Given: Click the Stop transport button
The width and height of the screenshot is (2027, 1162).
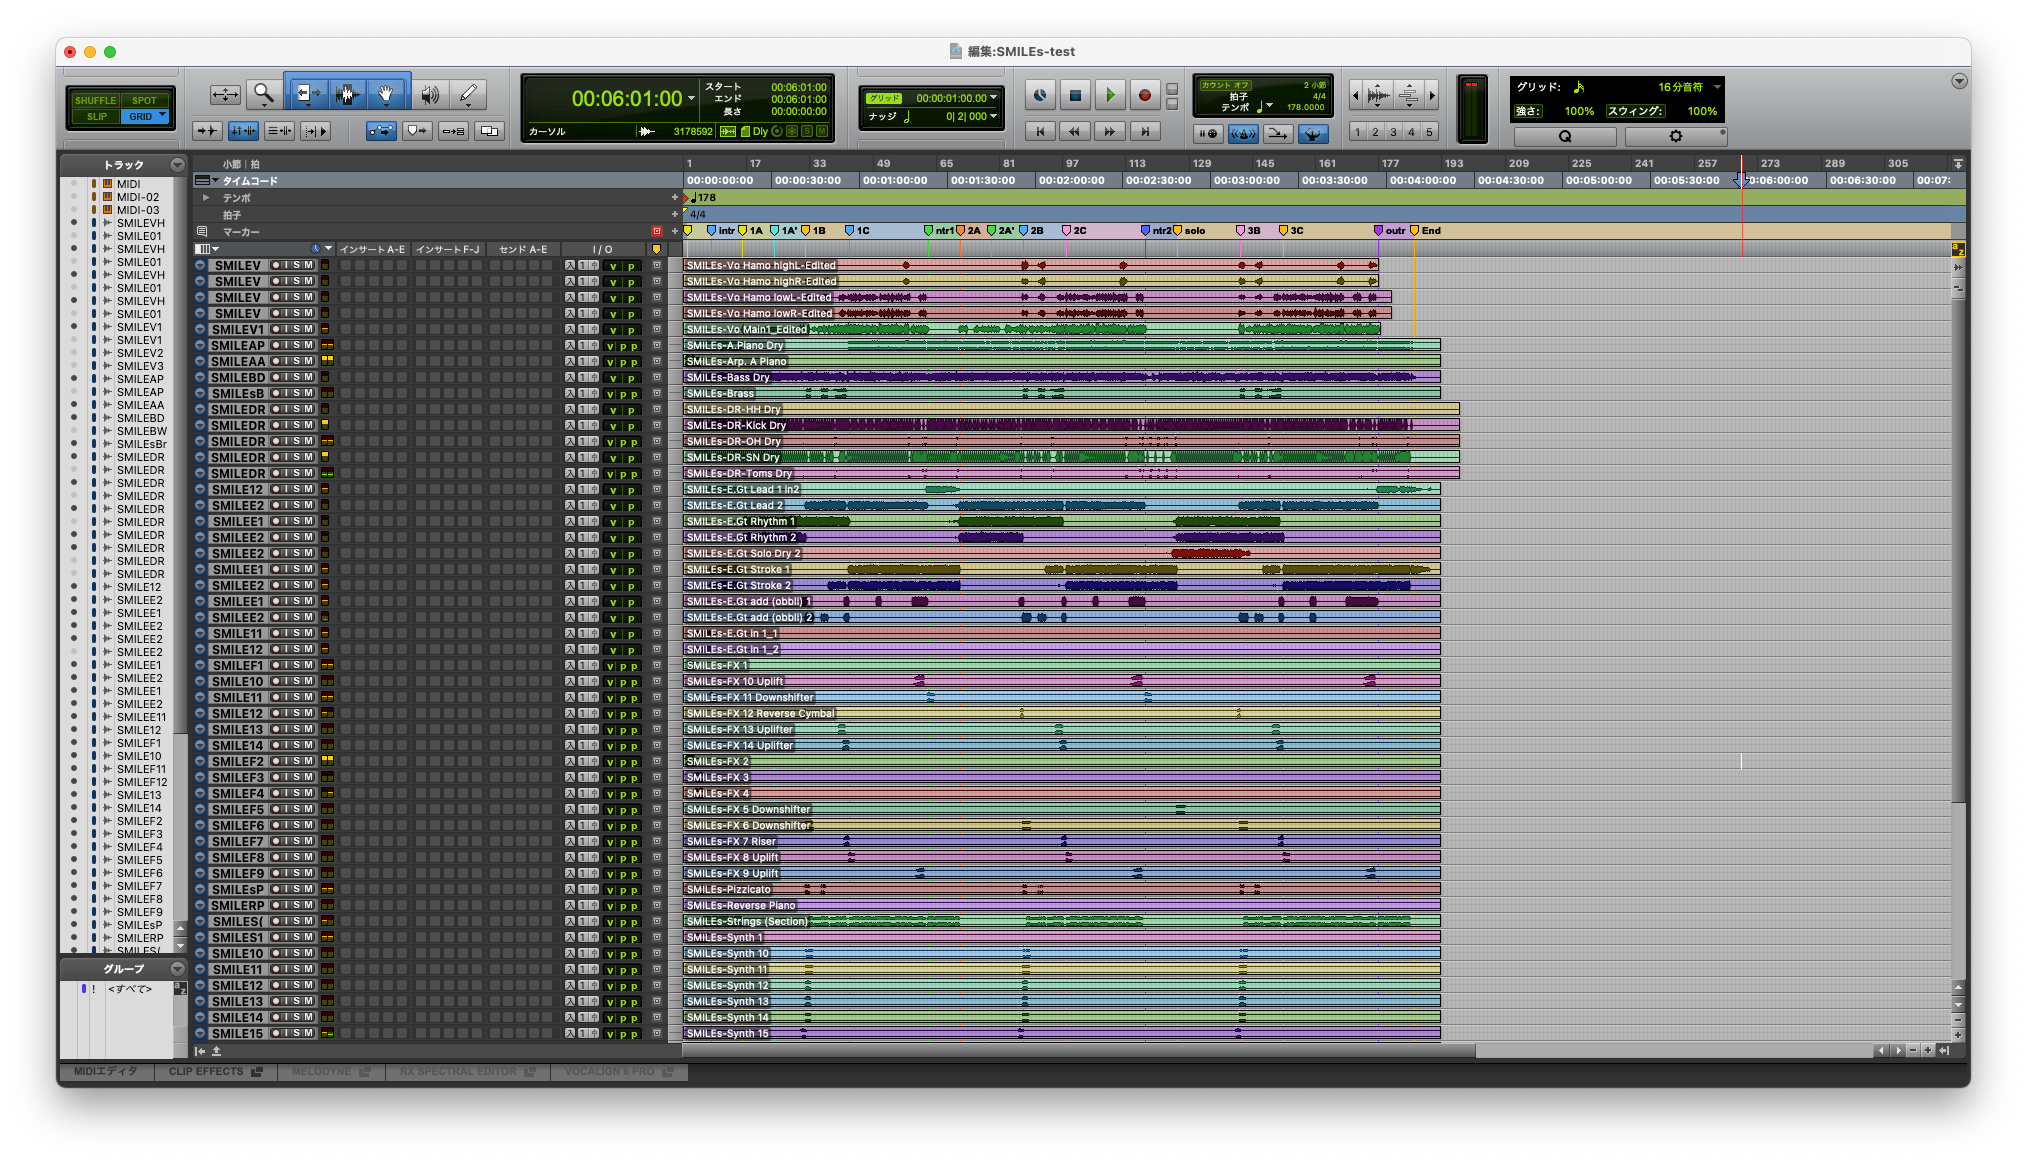Looking at the screenshot, I should click(1075, 95).
